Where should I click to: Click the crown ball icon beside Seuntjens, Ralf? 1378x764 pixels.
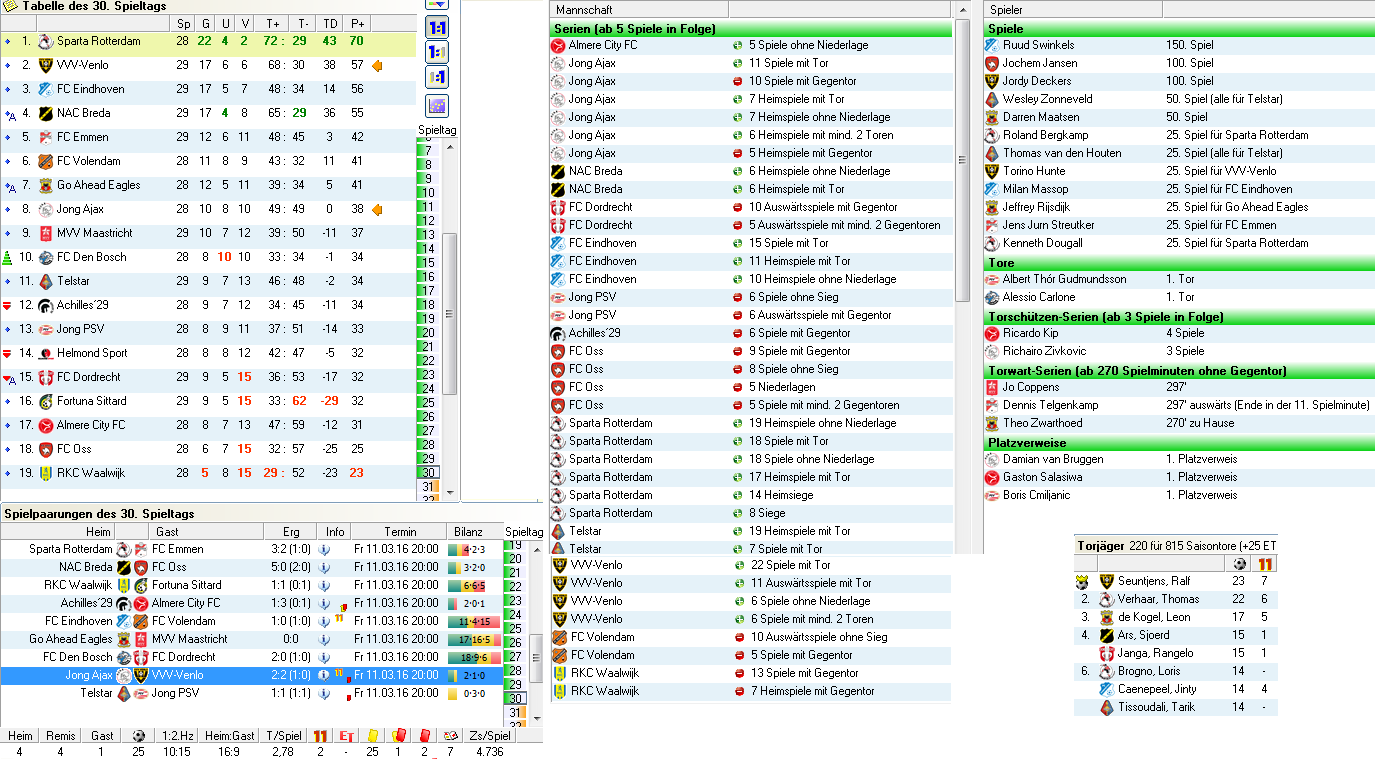(1082, 581)
